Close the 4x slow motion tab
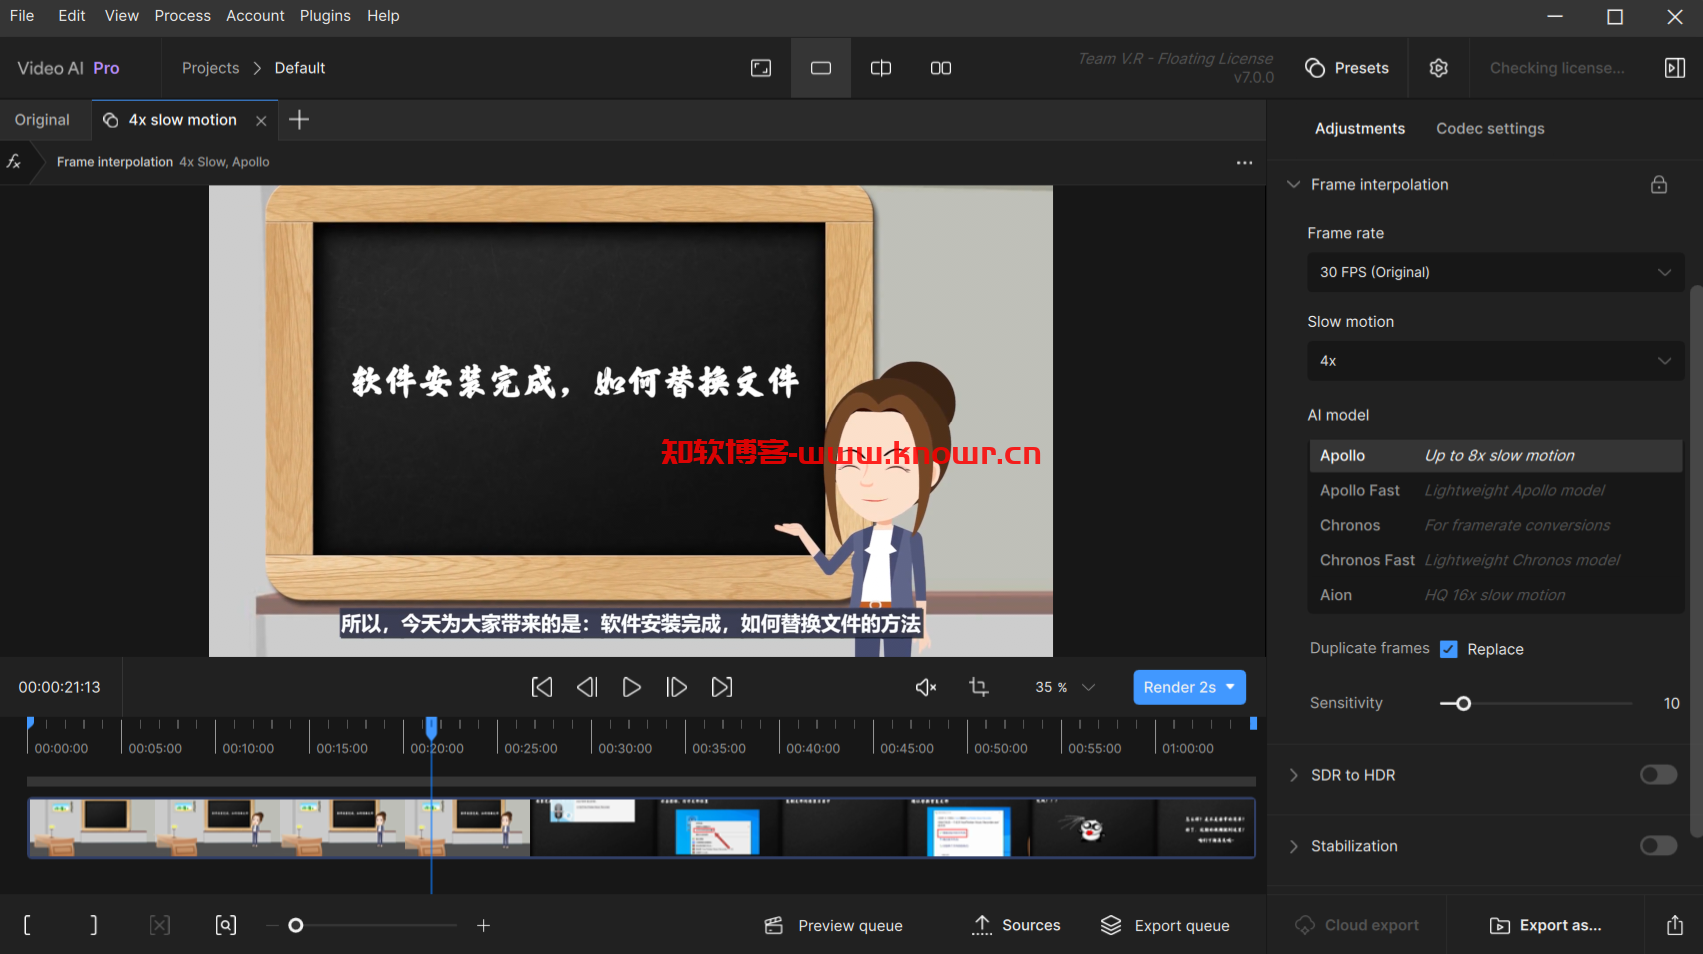 [261, 120]
